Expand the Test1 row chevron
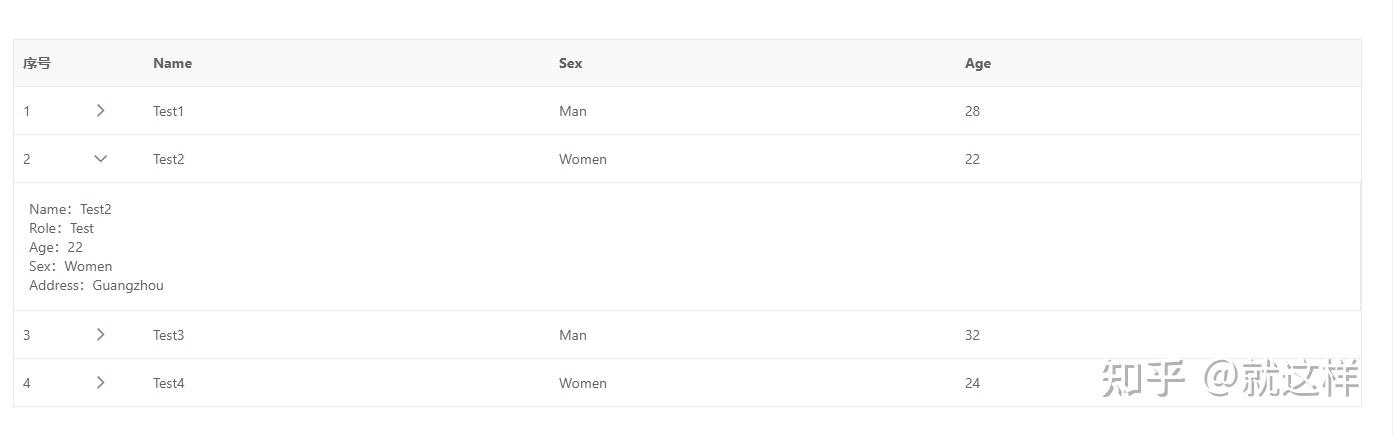Viewport: 1395px width, 435px height. coord(100,111)
